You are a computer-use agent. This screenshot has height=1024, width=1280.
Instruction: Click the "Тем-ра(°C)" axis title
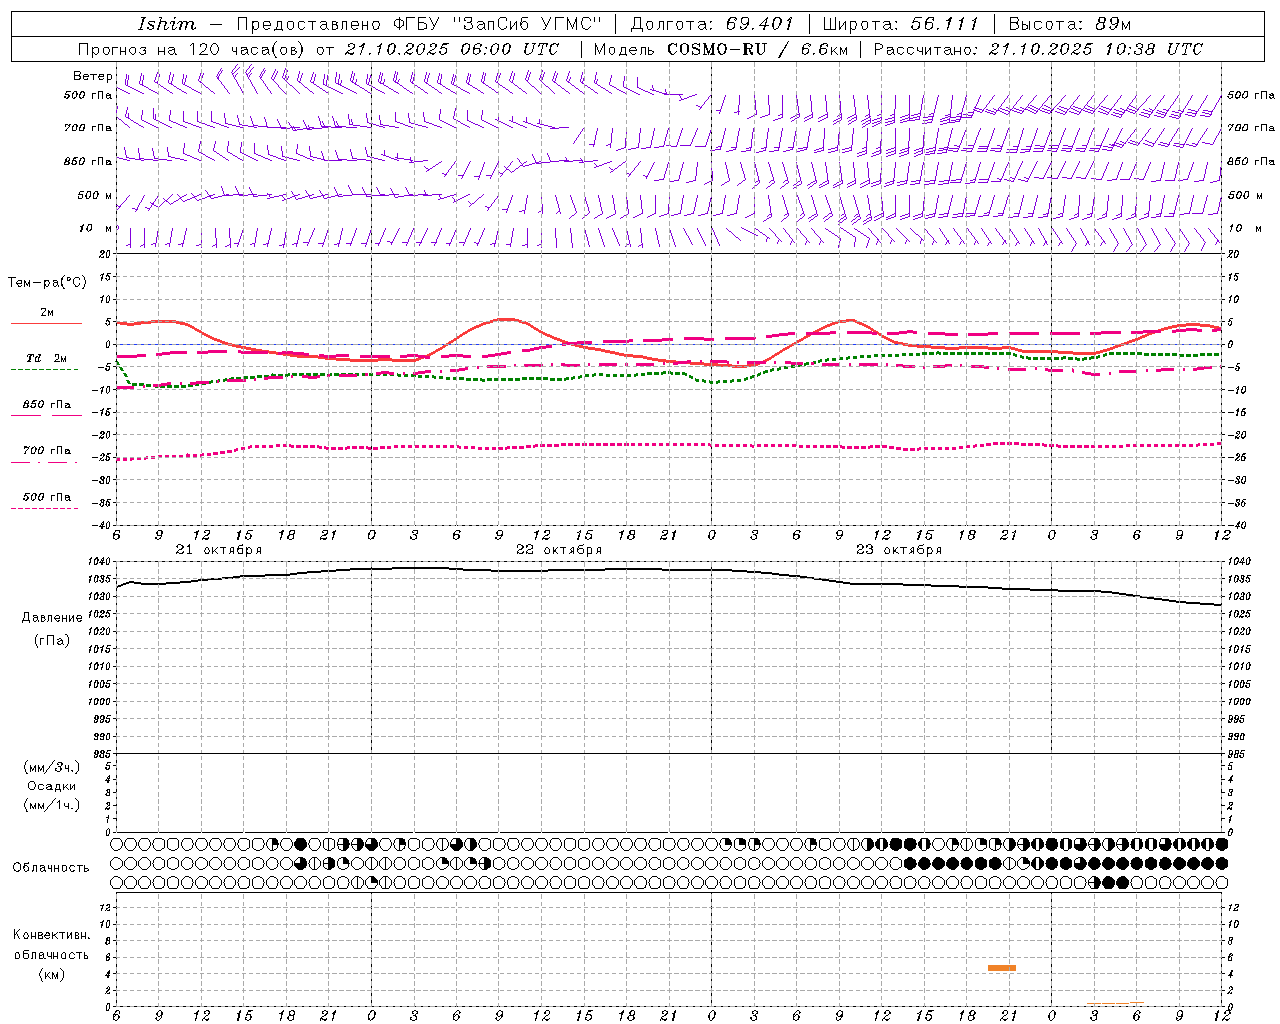pyautogui.click(x=47, y=282)
